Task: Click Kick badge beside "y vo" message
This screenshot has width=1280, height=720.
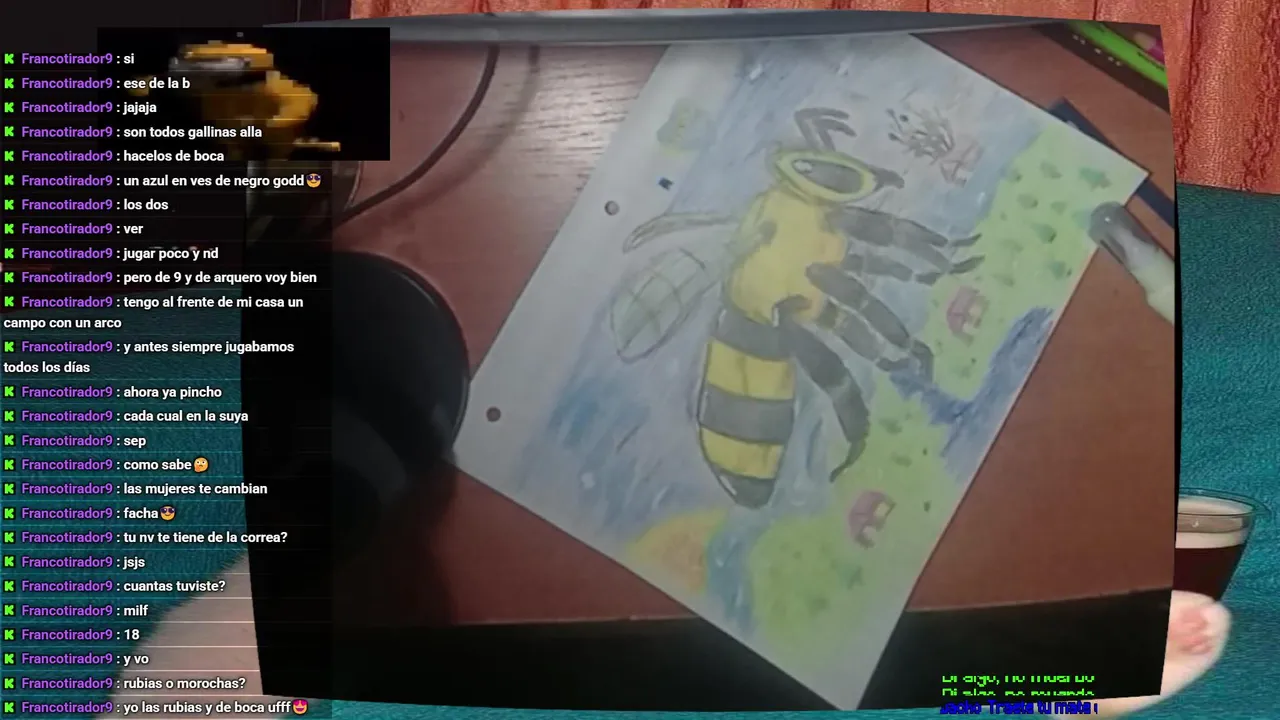Action: (9, 659)
